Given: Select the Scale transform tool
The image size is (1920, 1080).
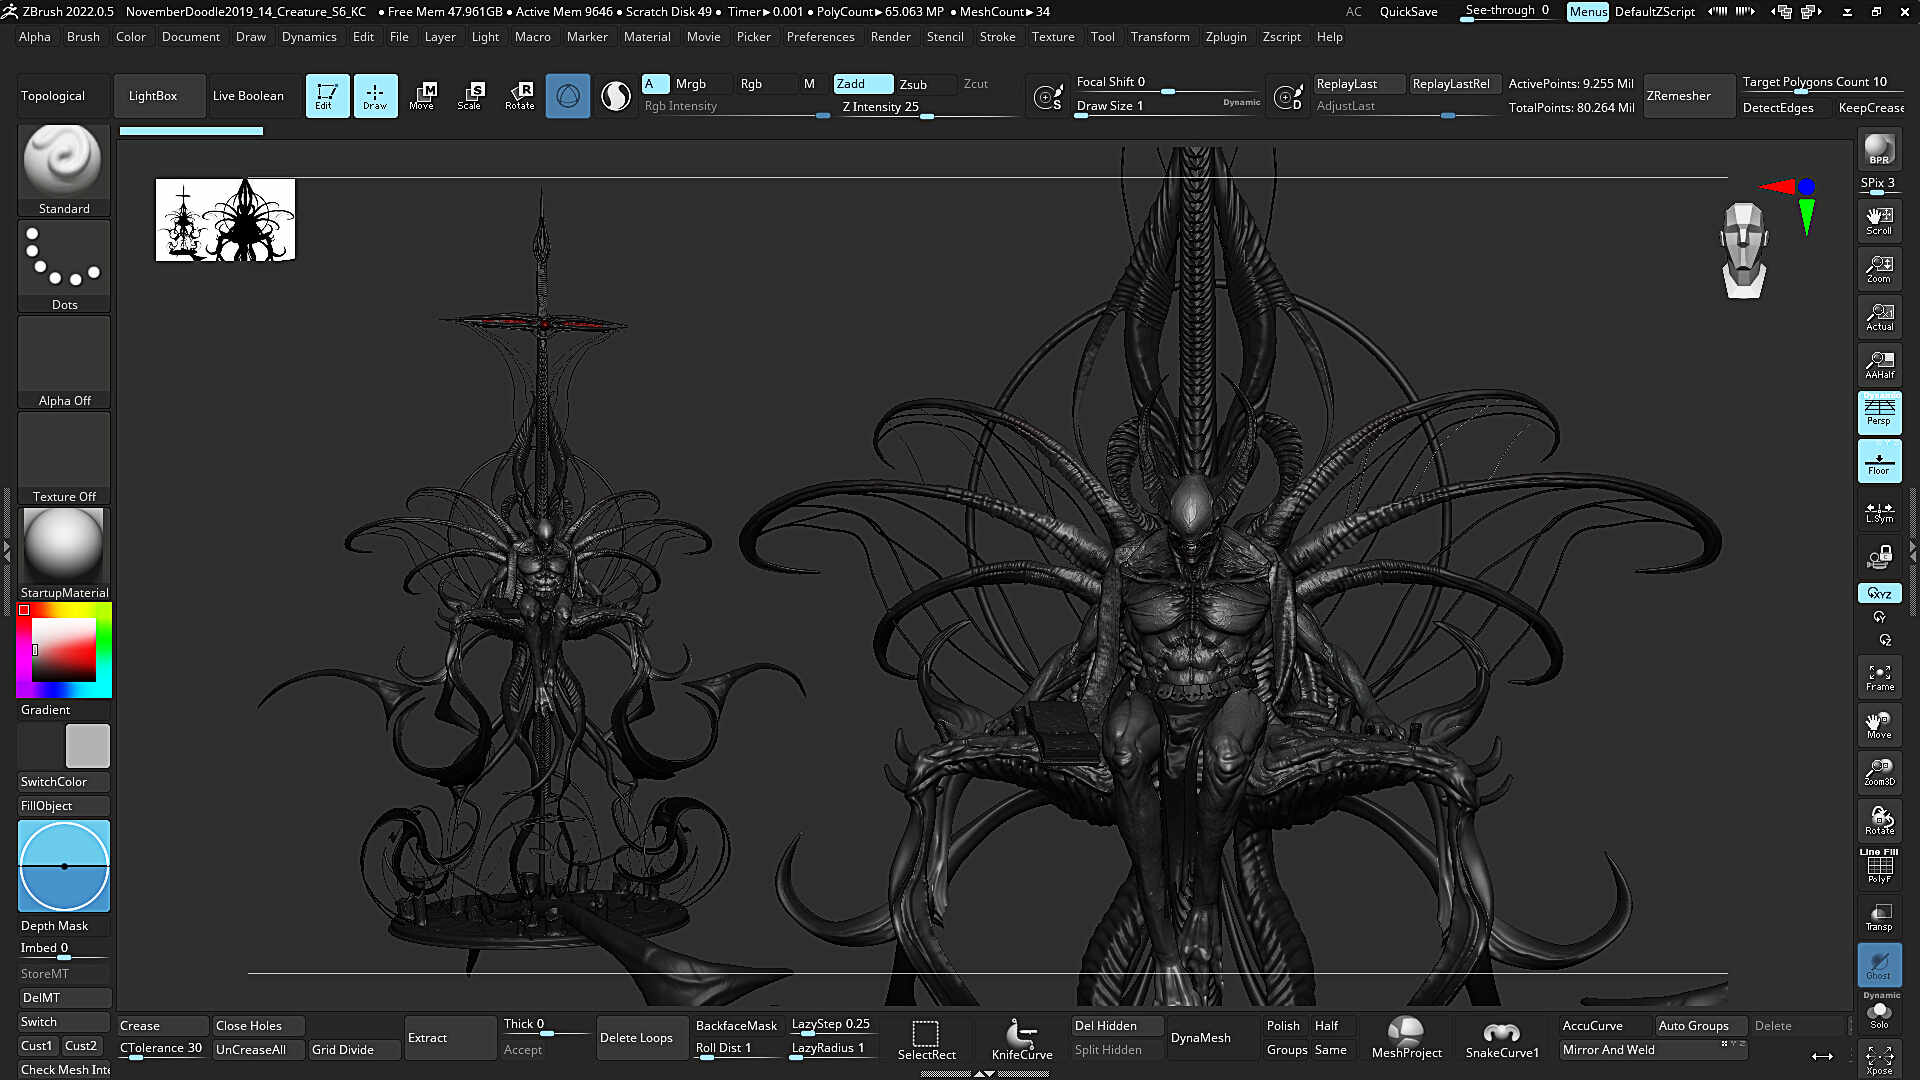Looking at the screenshot, I should click(x=470, y=96).
